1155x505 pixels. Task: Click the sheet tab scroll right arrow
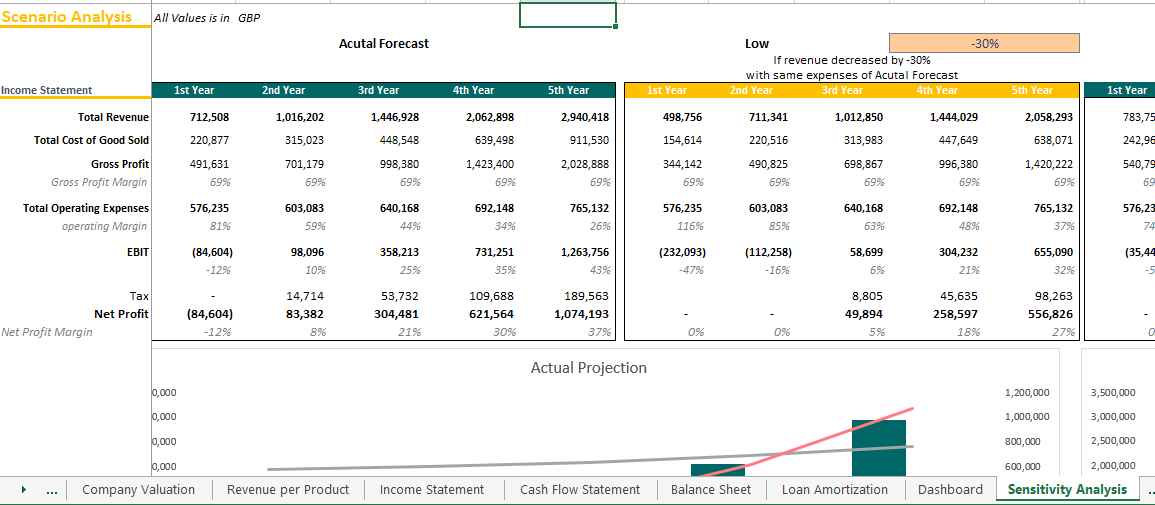[x=23, y=490]
